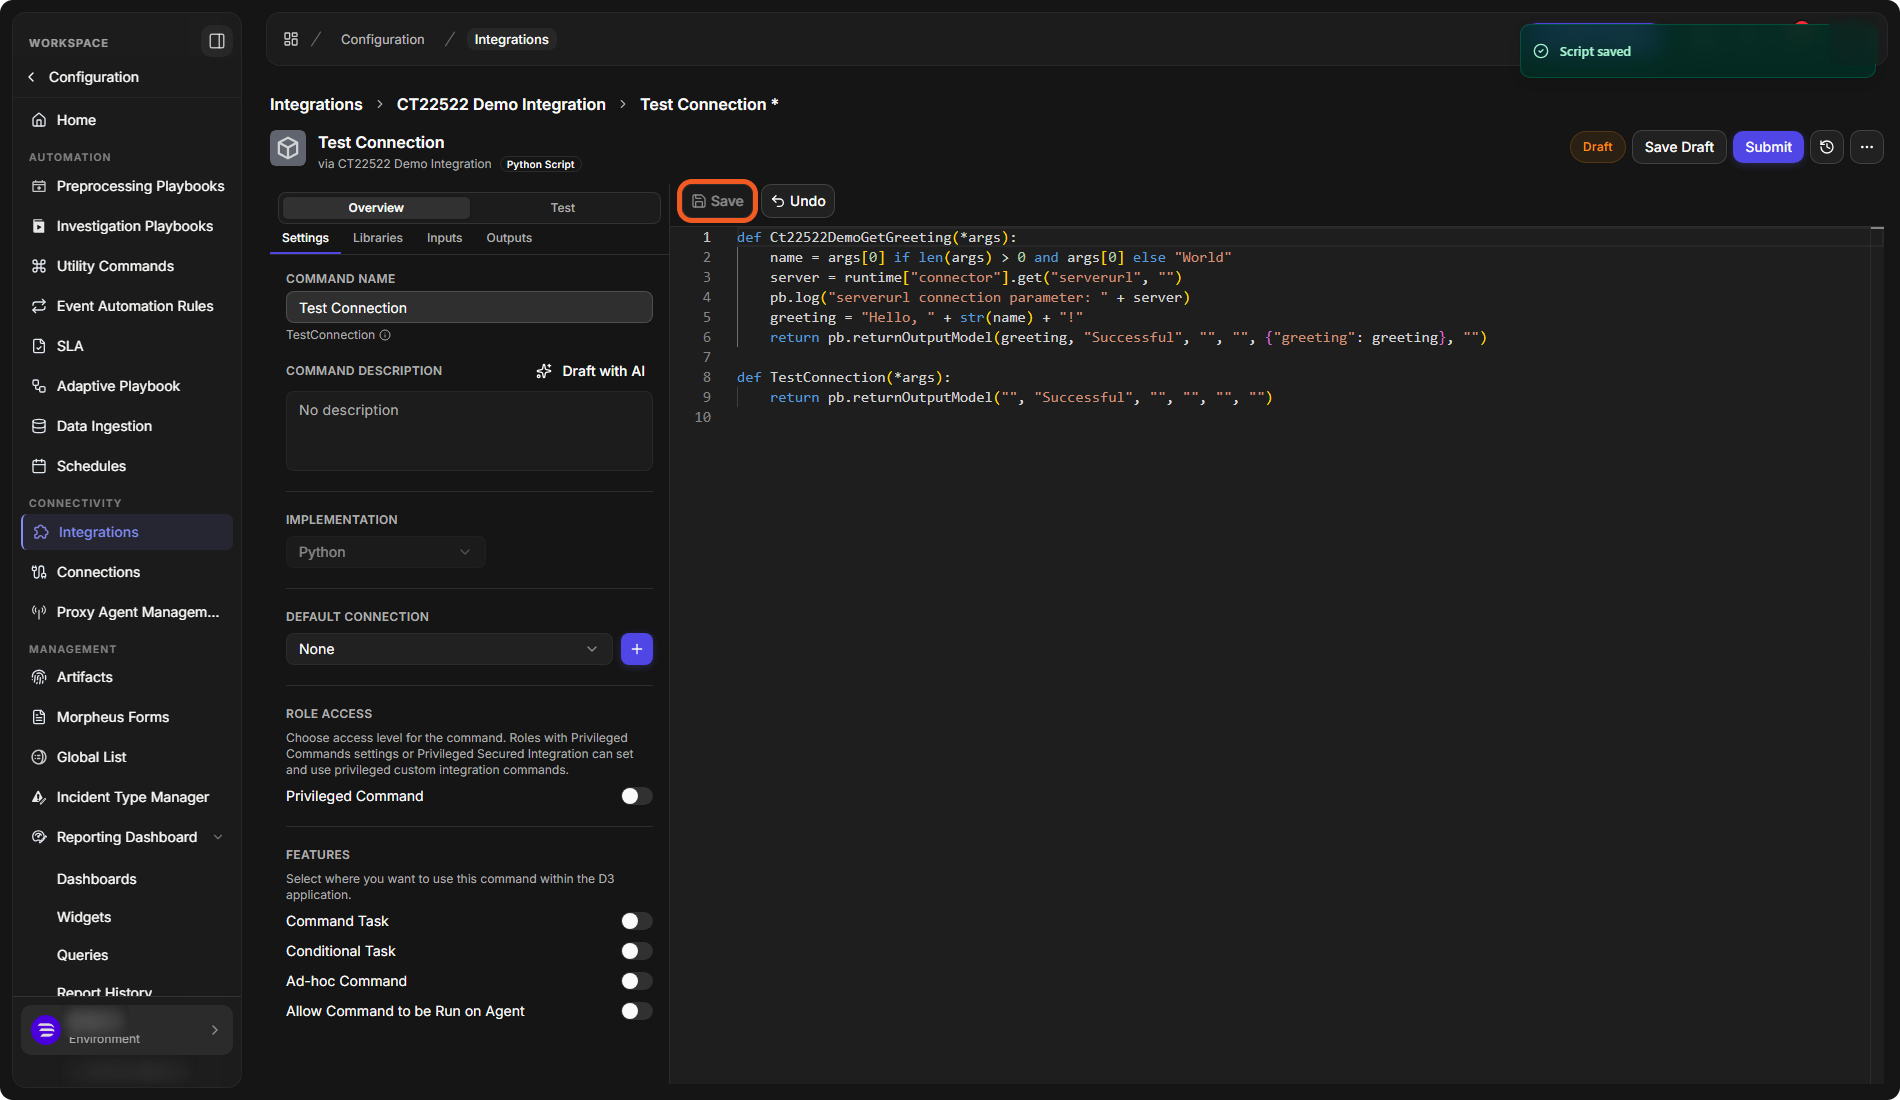
Task: Select the Inputs sub-tab
Action: (444, 238)
